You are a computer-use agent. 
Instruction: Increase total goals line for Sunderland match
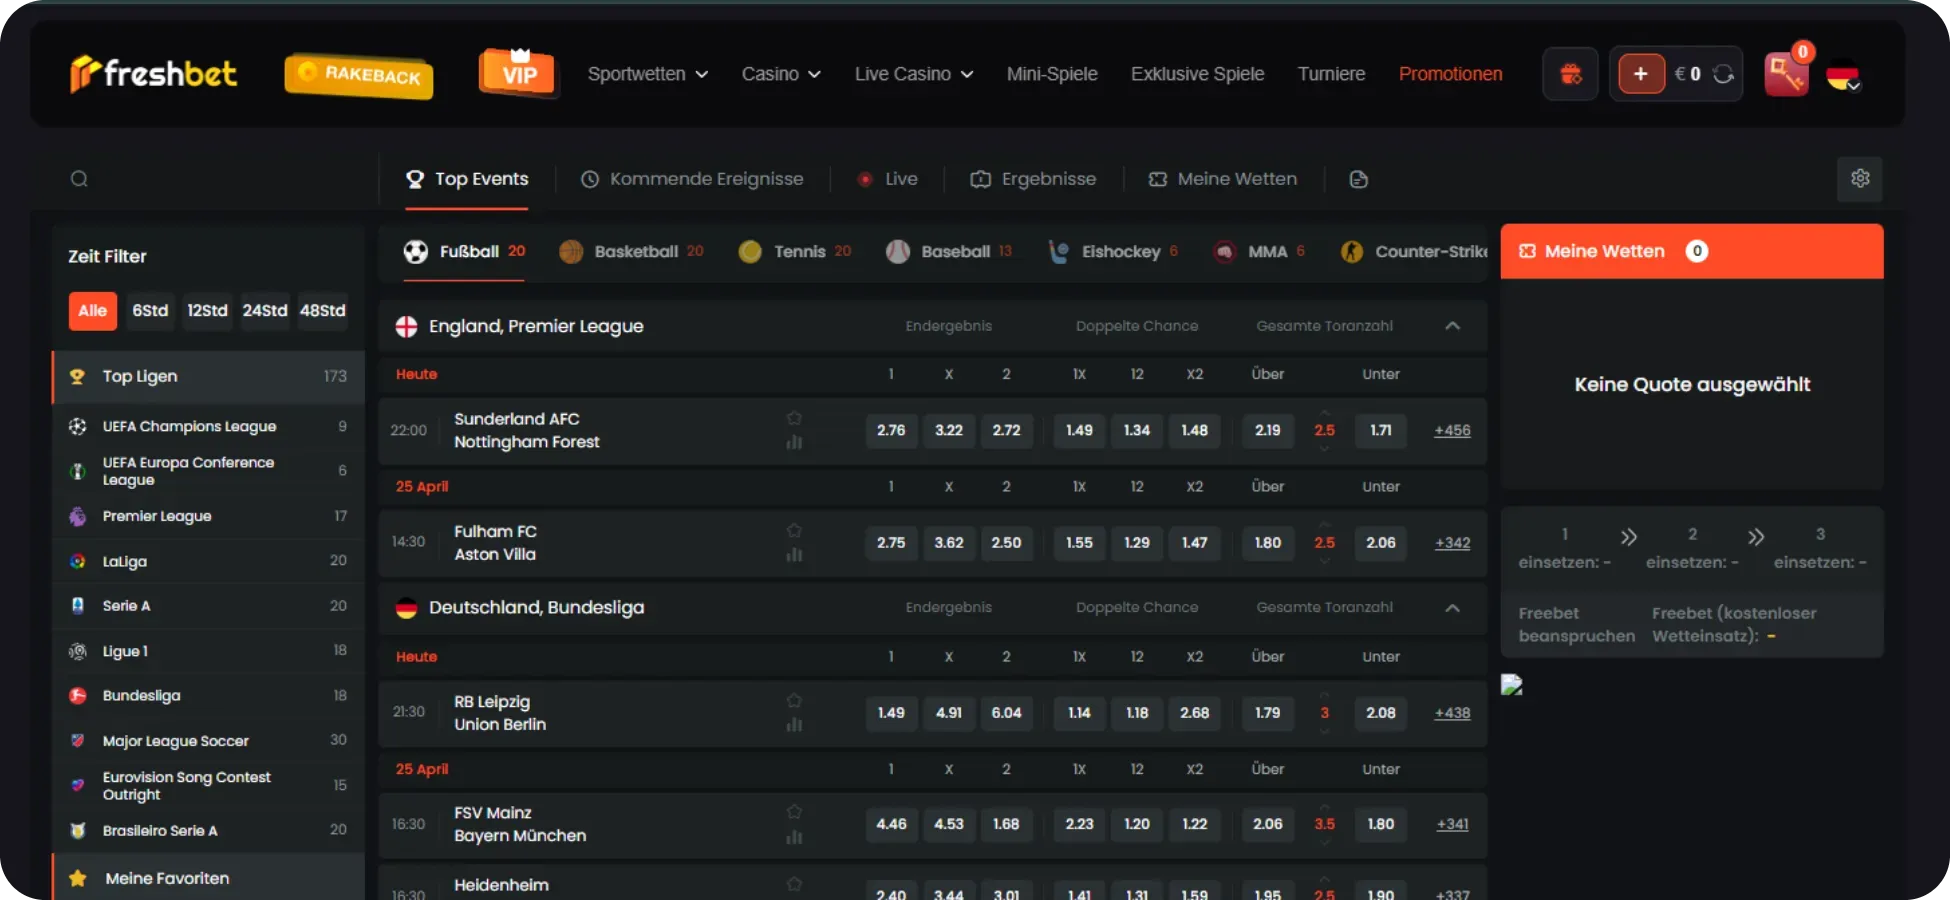coord(1324,413)
